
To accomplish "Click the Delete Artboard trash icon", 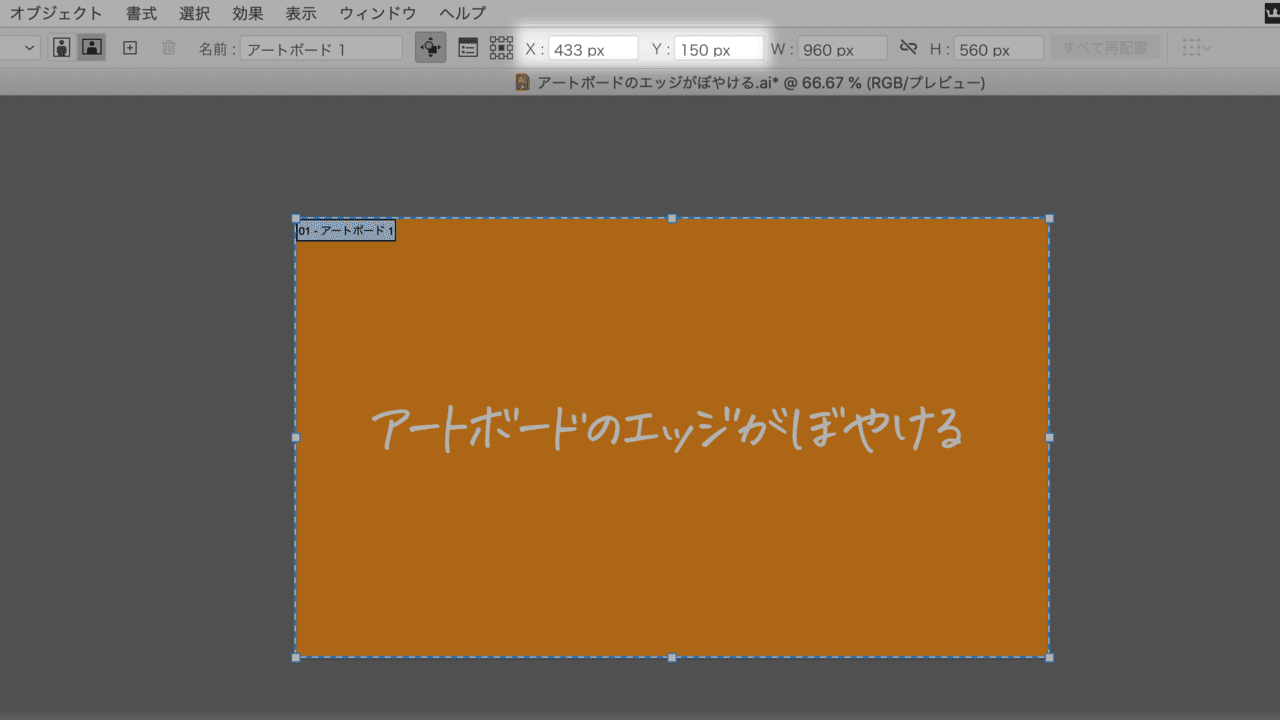I will pyautogui.click(x=168, y=47).
